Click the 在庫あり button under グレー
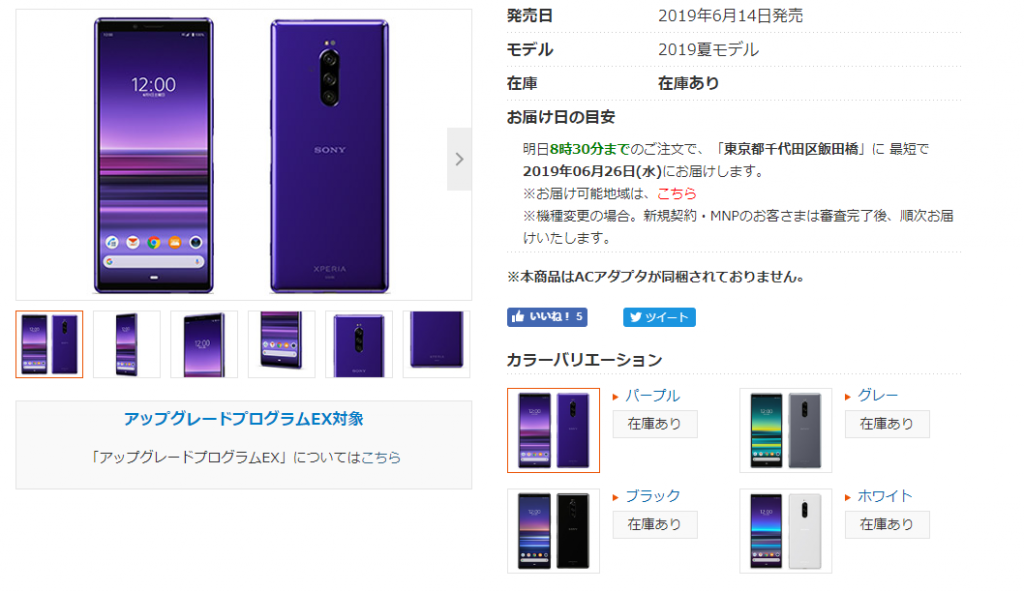Screen dimensions: 1024x592 [x=887, y=424]
